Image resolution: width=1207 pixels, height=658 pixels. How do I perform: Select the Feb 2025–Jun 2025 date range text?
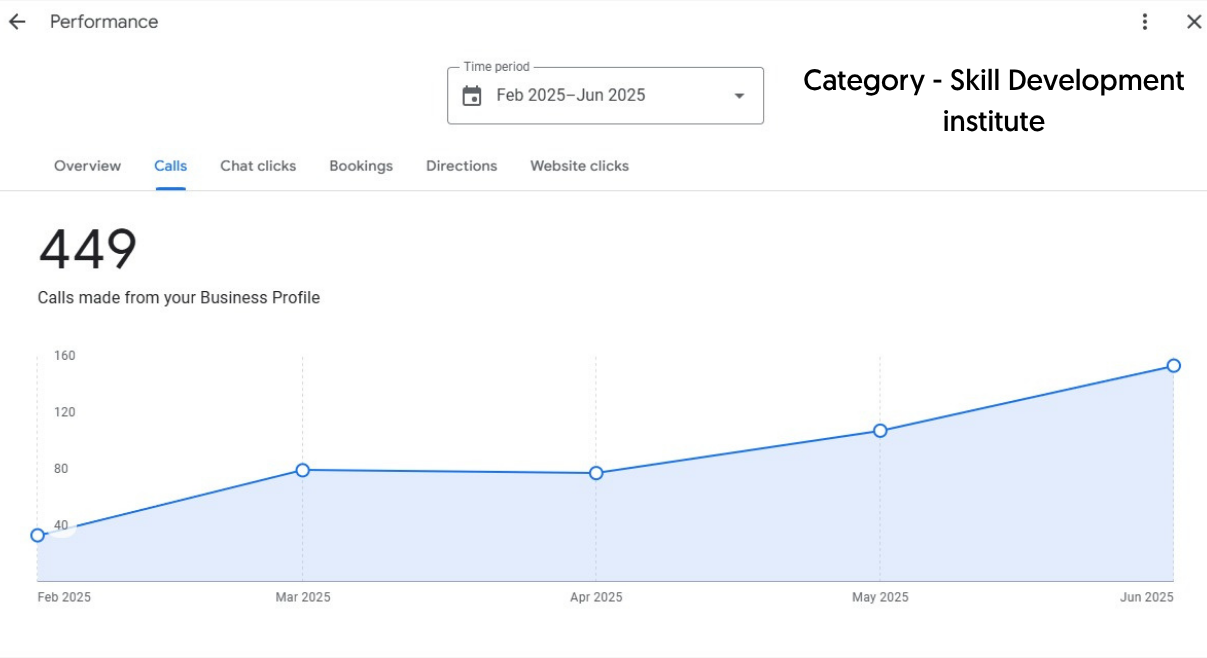(571, 96)
